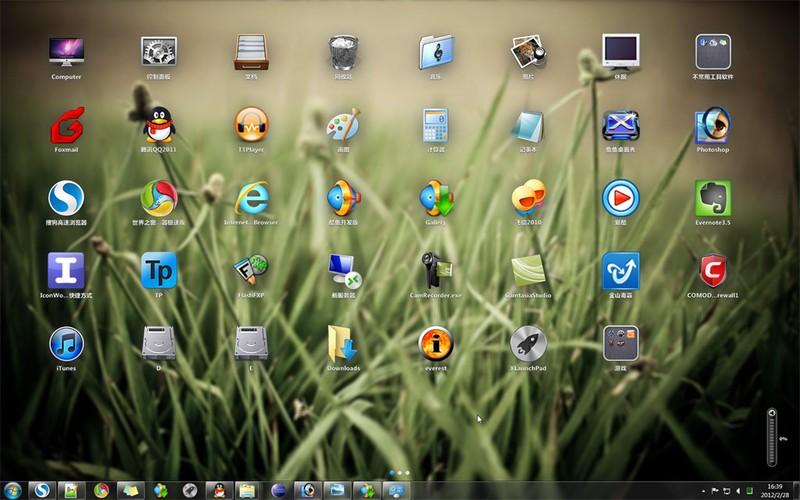Launch IconWorkshop shortcut
The image size is (800, 500).
(x=66, y=271)
